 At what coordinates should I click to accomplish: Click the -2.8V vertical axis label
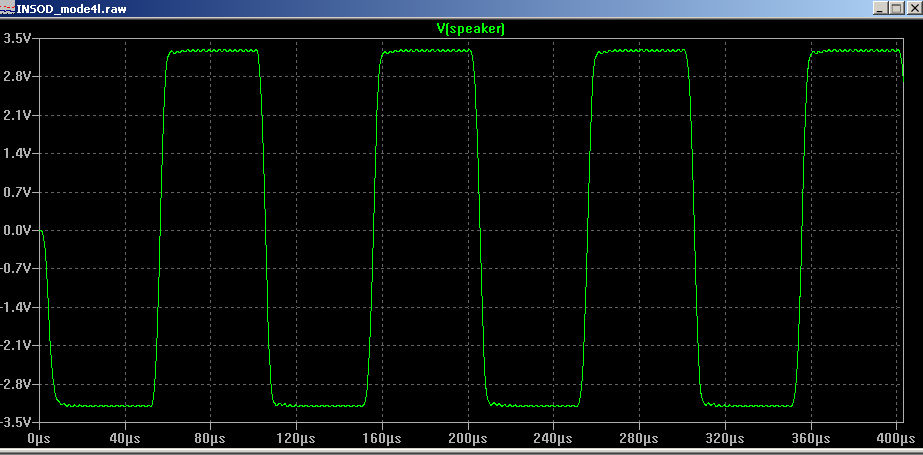(x=16, y=384)
